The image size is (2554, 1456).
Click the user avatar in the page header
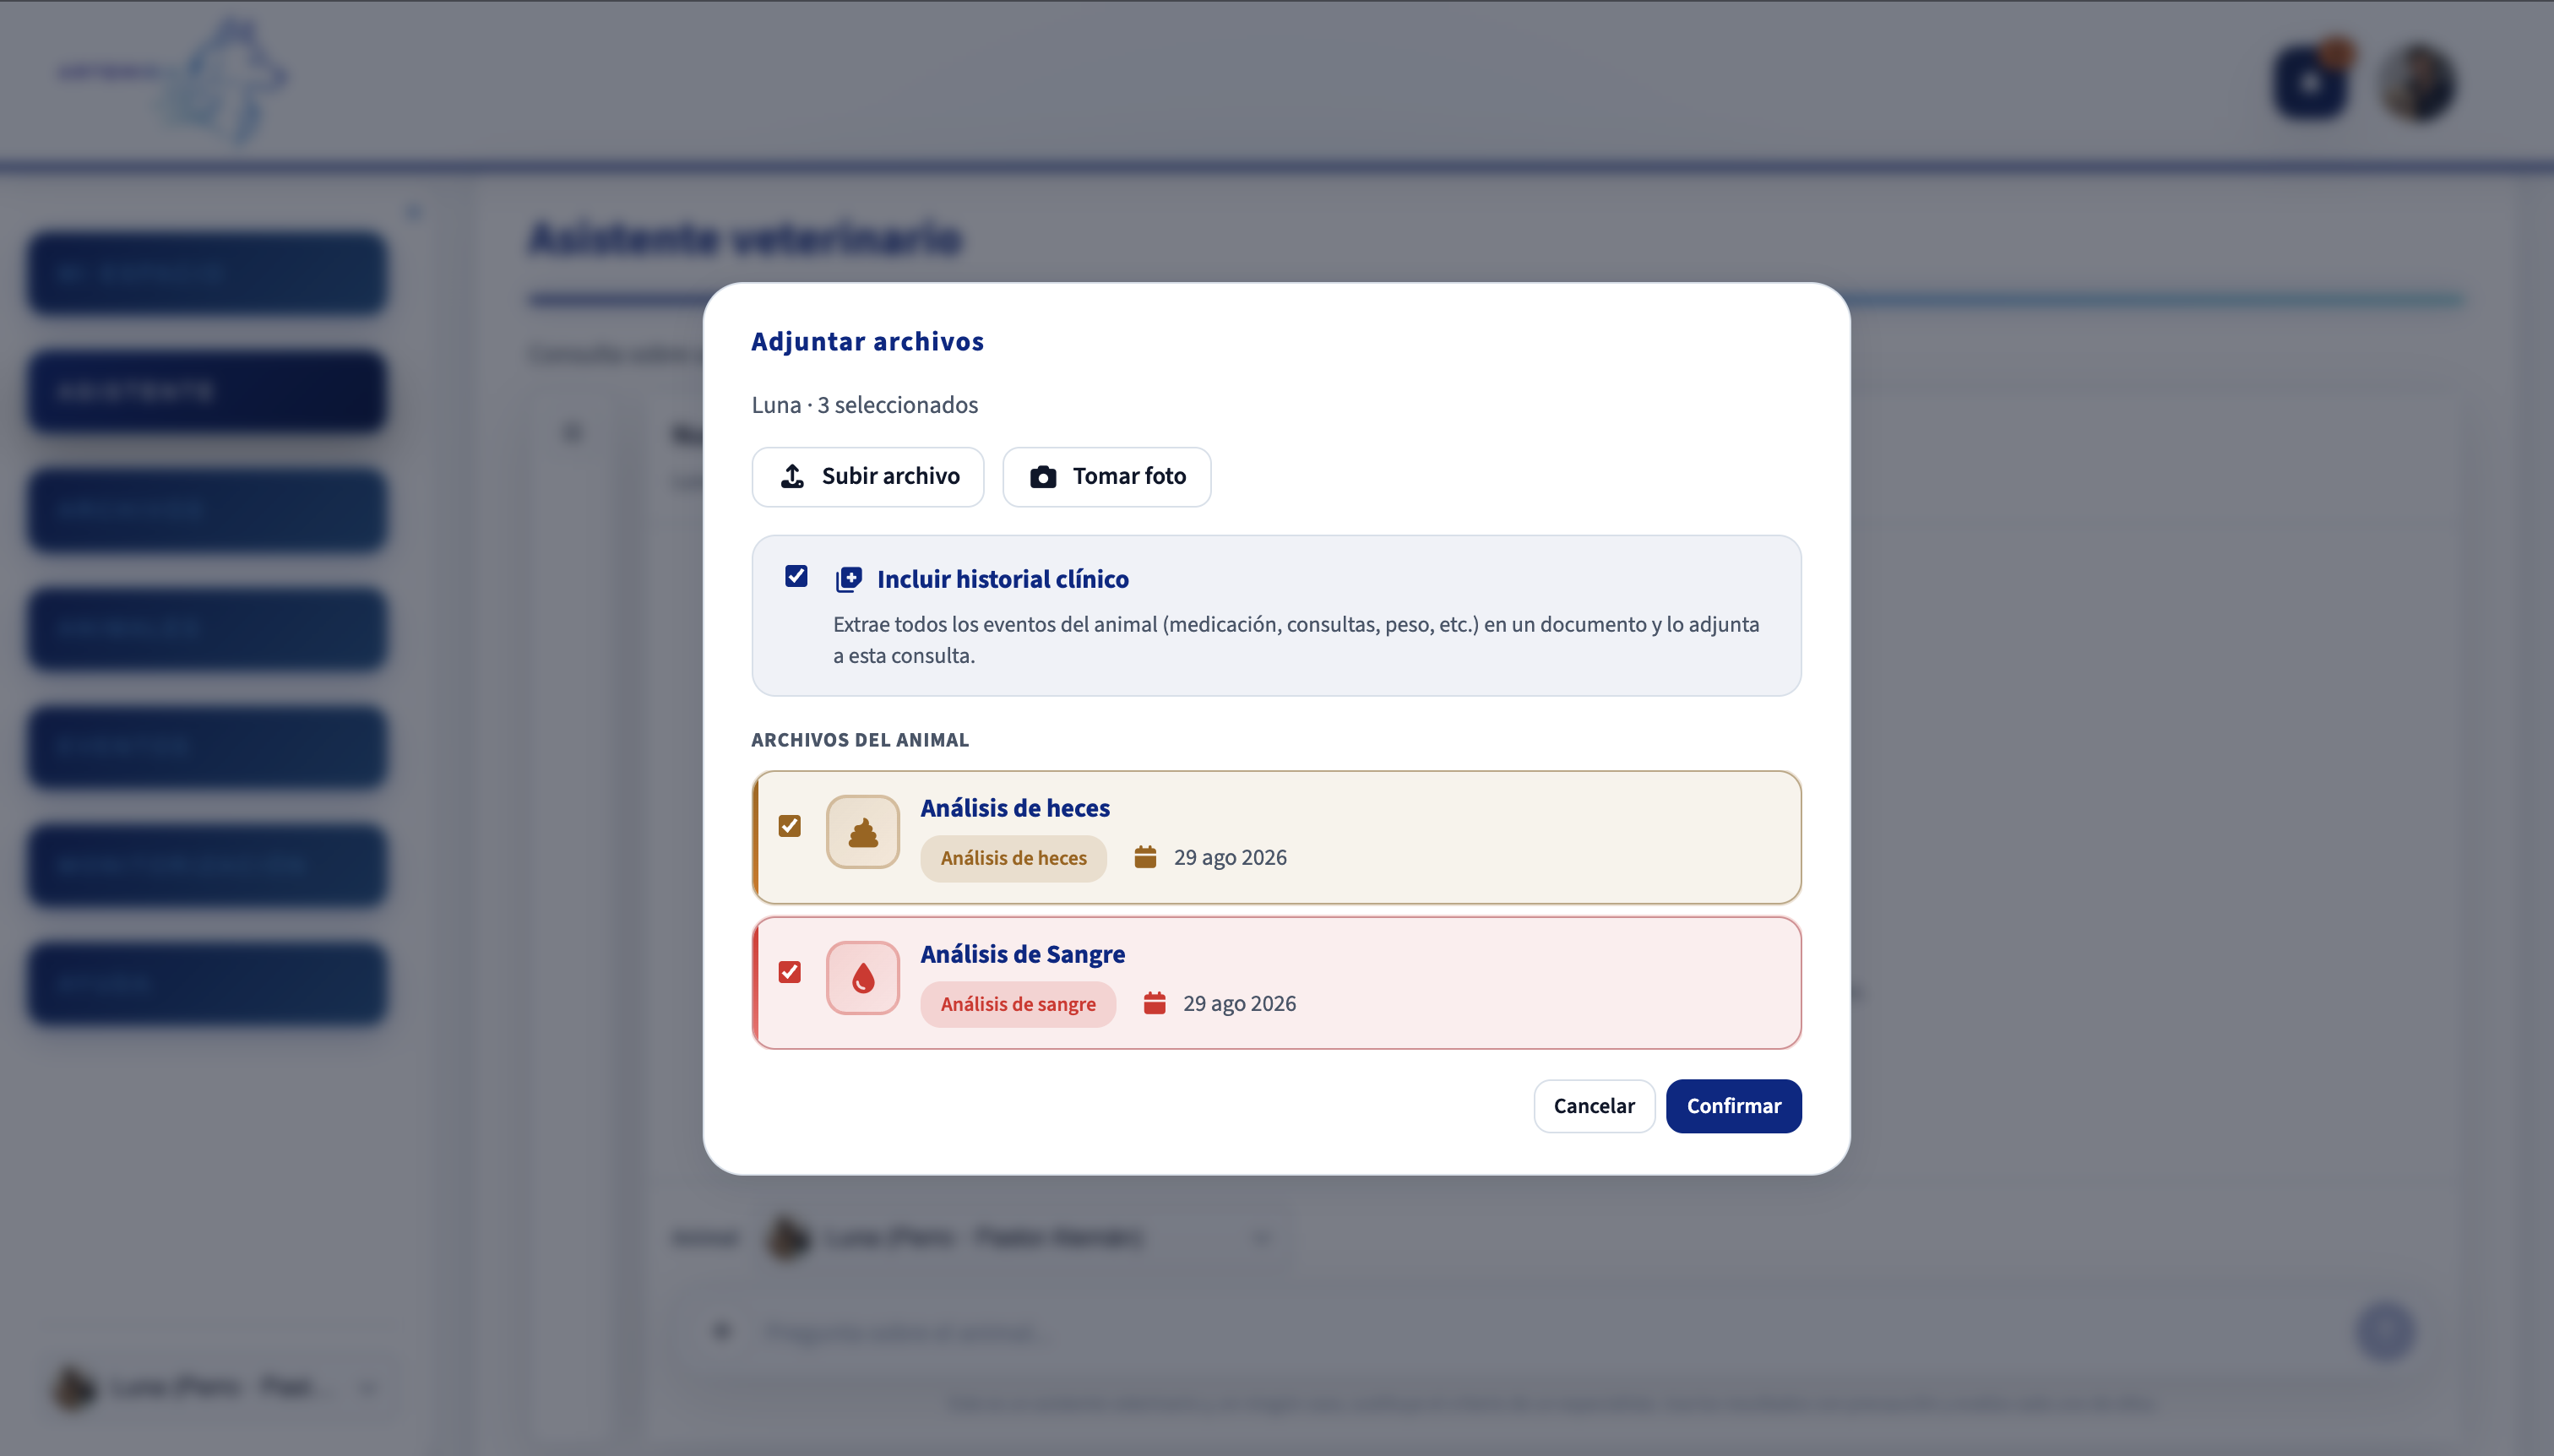point(2419,83)
